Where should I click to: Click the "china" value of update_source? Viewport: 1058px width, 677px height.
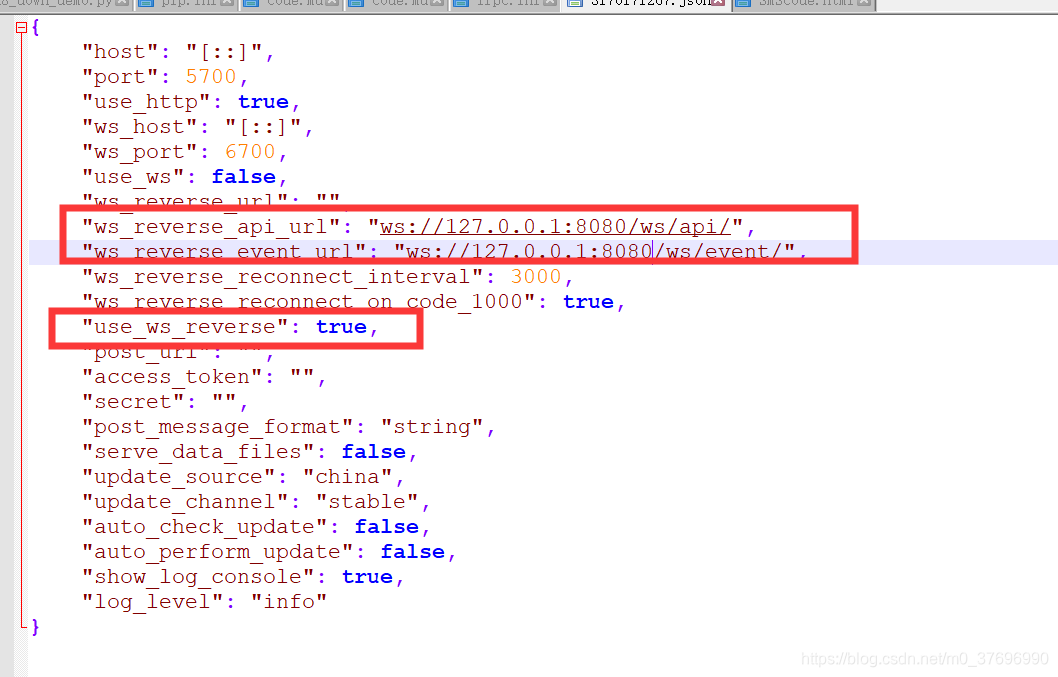click(347, 477)
